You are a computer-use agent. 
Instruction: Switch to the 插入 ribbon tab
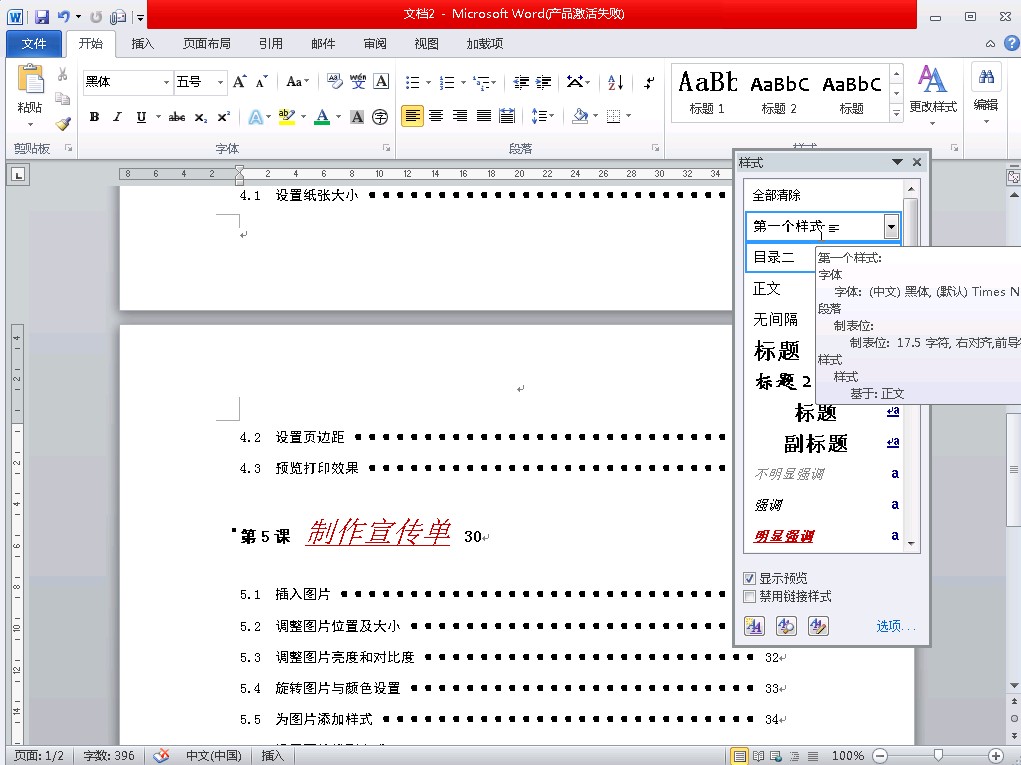pos(143,44)
